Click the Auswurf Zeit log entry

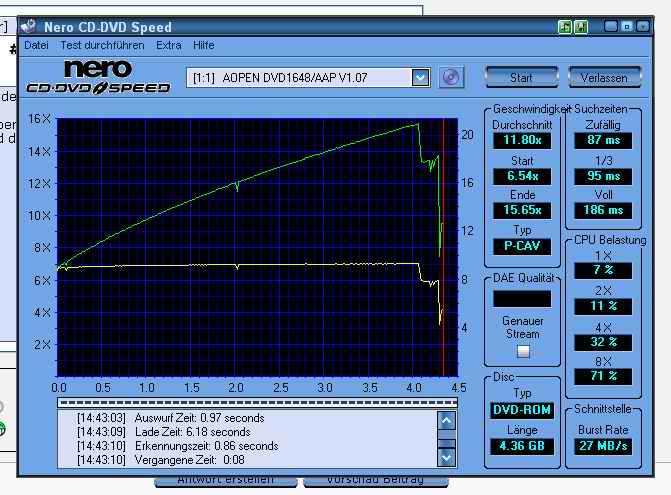pos(171,418)
